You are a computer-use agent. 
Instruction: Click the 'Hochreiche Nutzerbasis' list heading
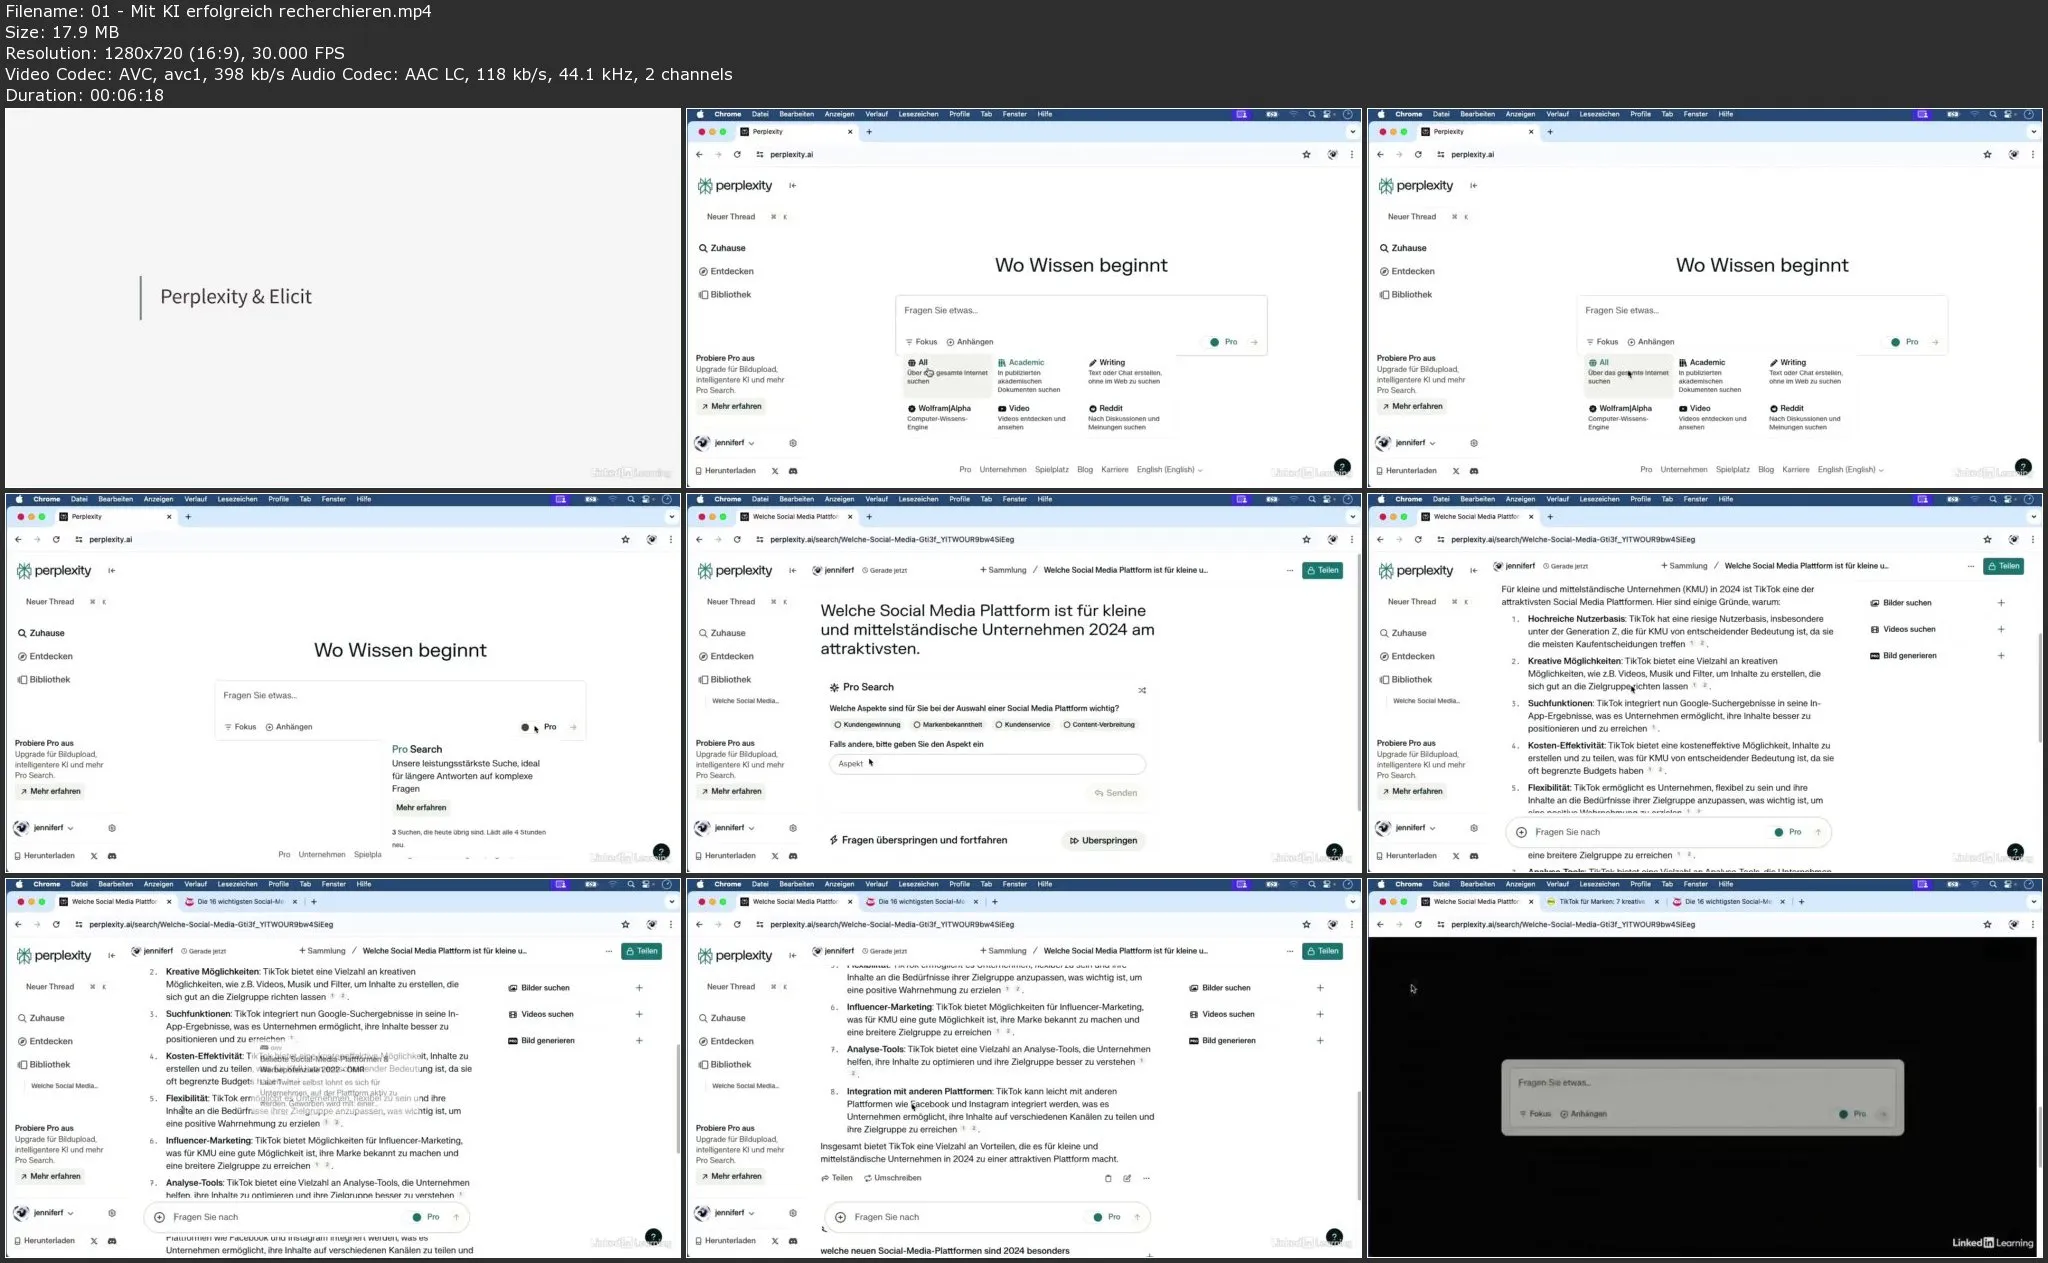pyautogui.click(x=1576, y=619)
